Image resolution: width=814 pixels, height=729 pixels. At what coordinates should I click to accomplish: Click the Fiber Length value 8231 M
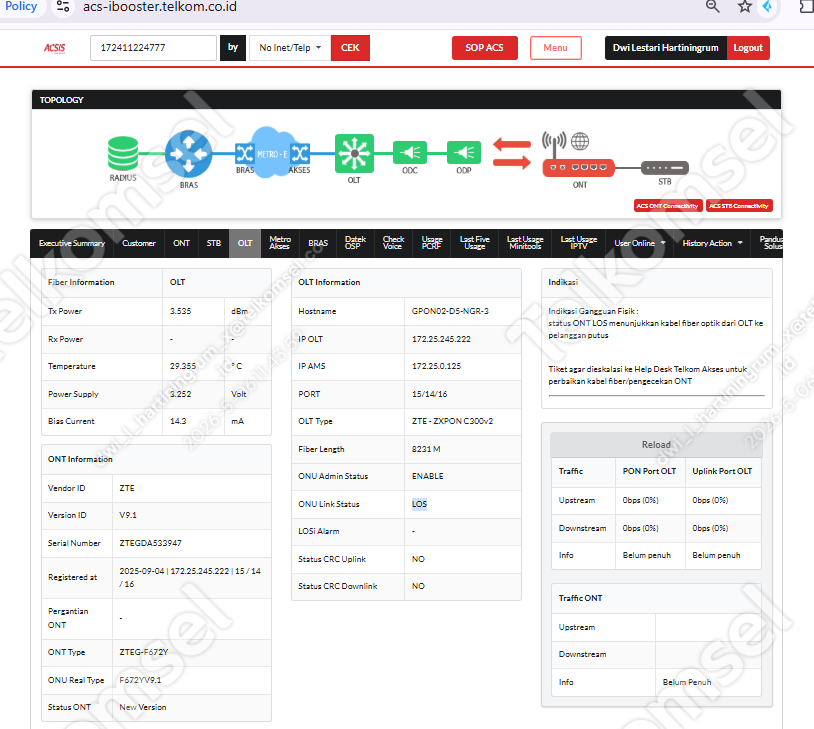426,449
